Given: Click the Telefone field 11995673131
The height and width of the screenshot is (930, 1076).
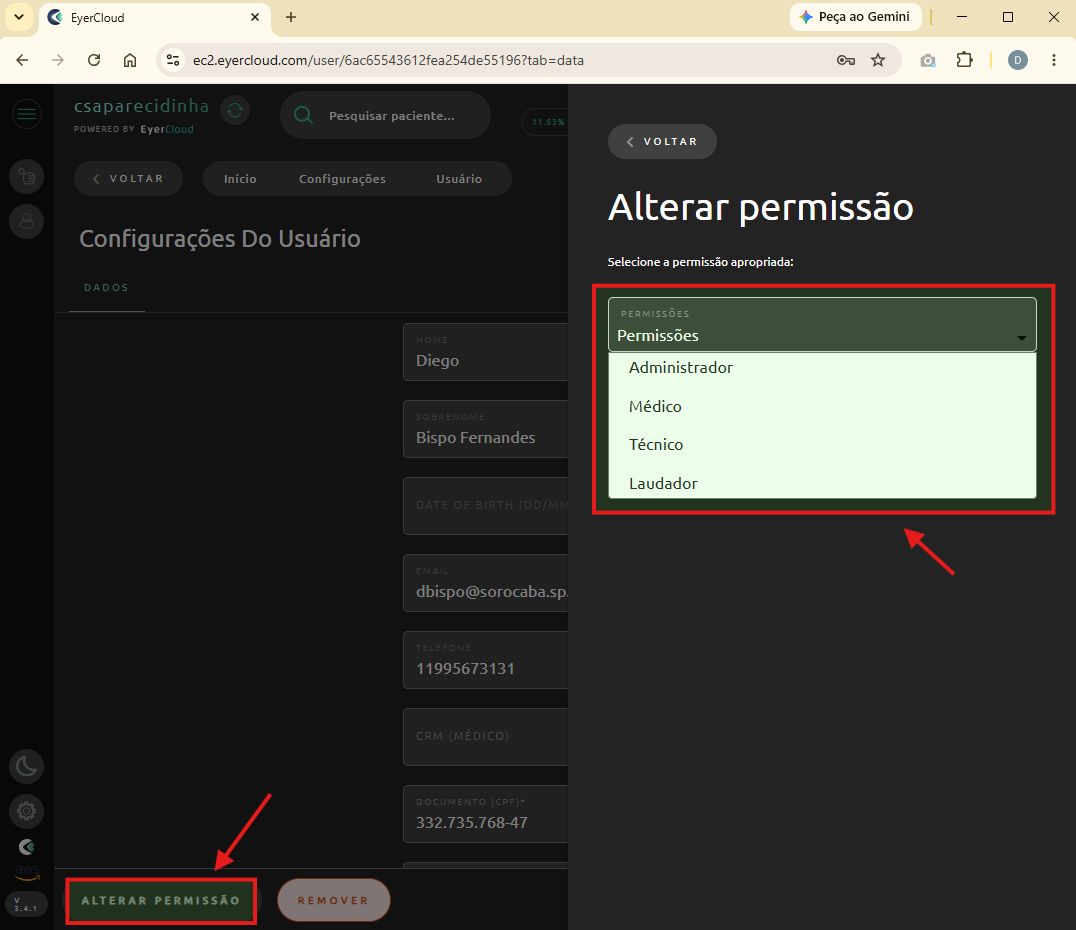Looking at the screenshot, I should (x=486, y=660).
